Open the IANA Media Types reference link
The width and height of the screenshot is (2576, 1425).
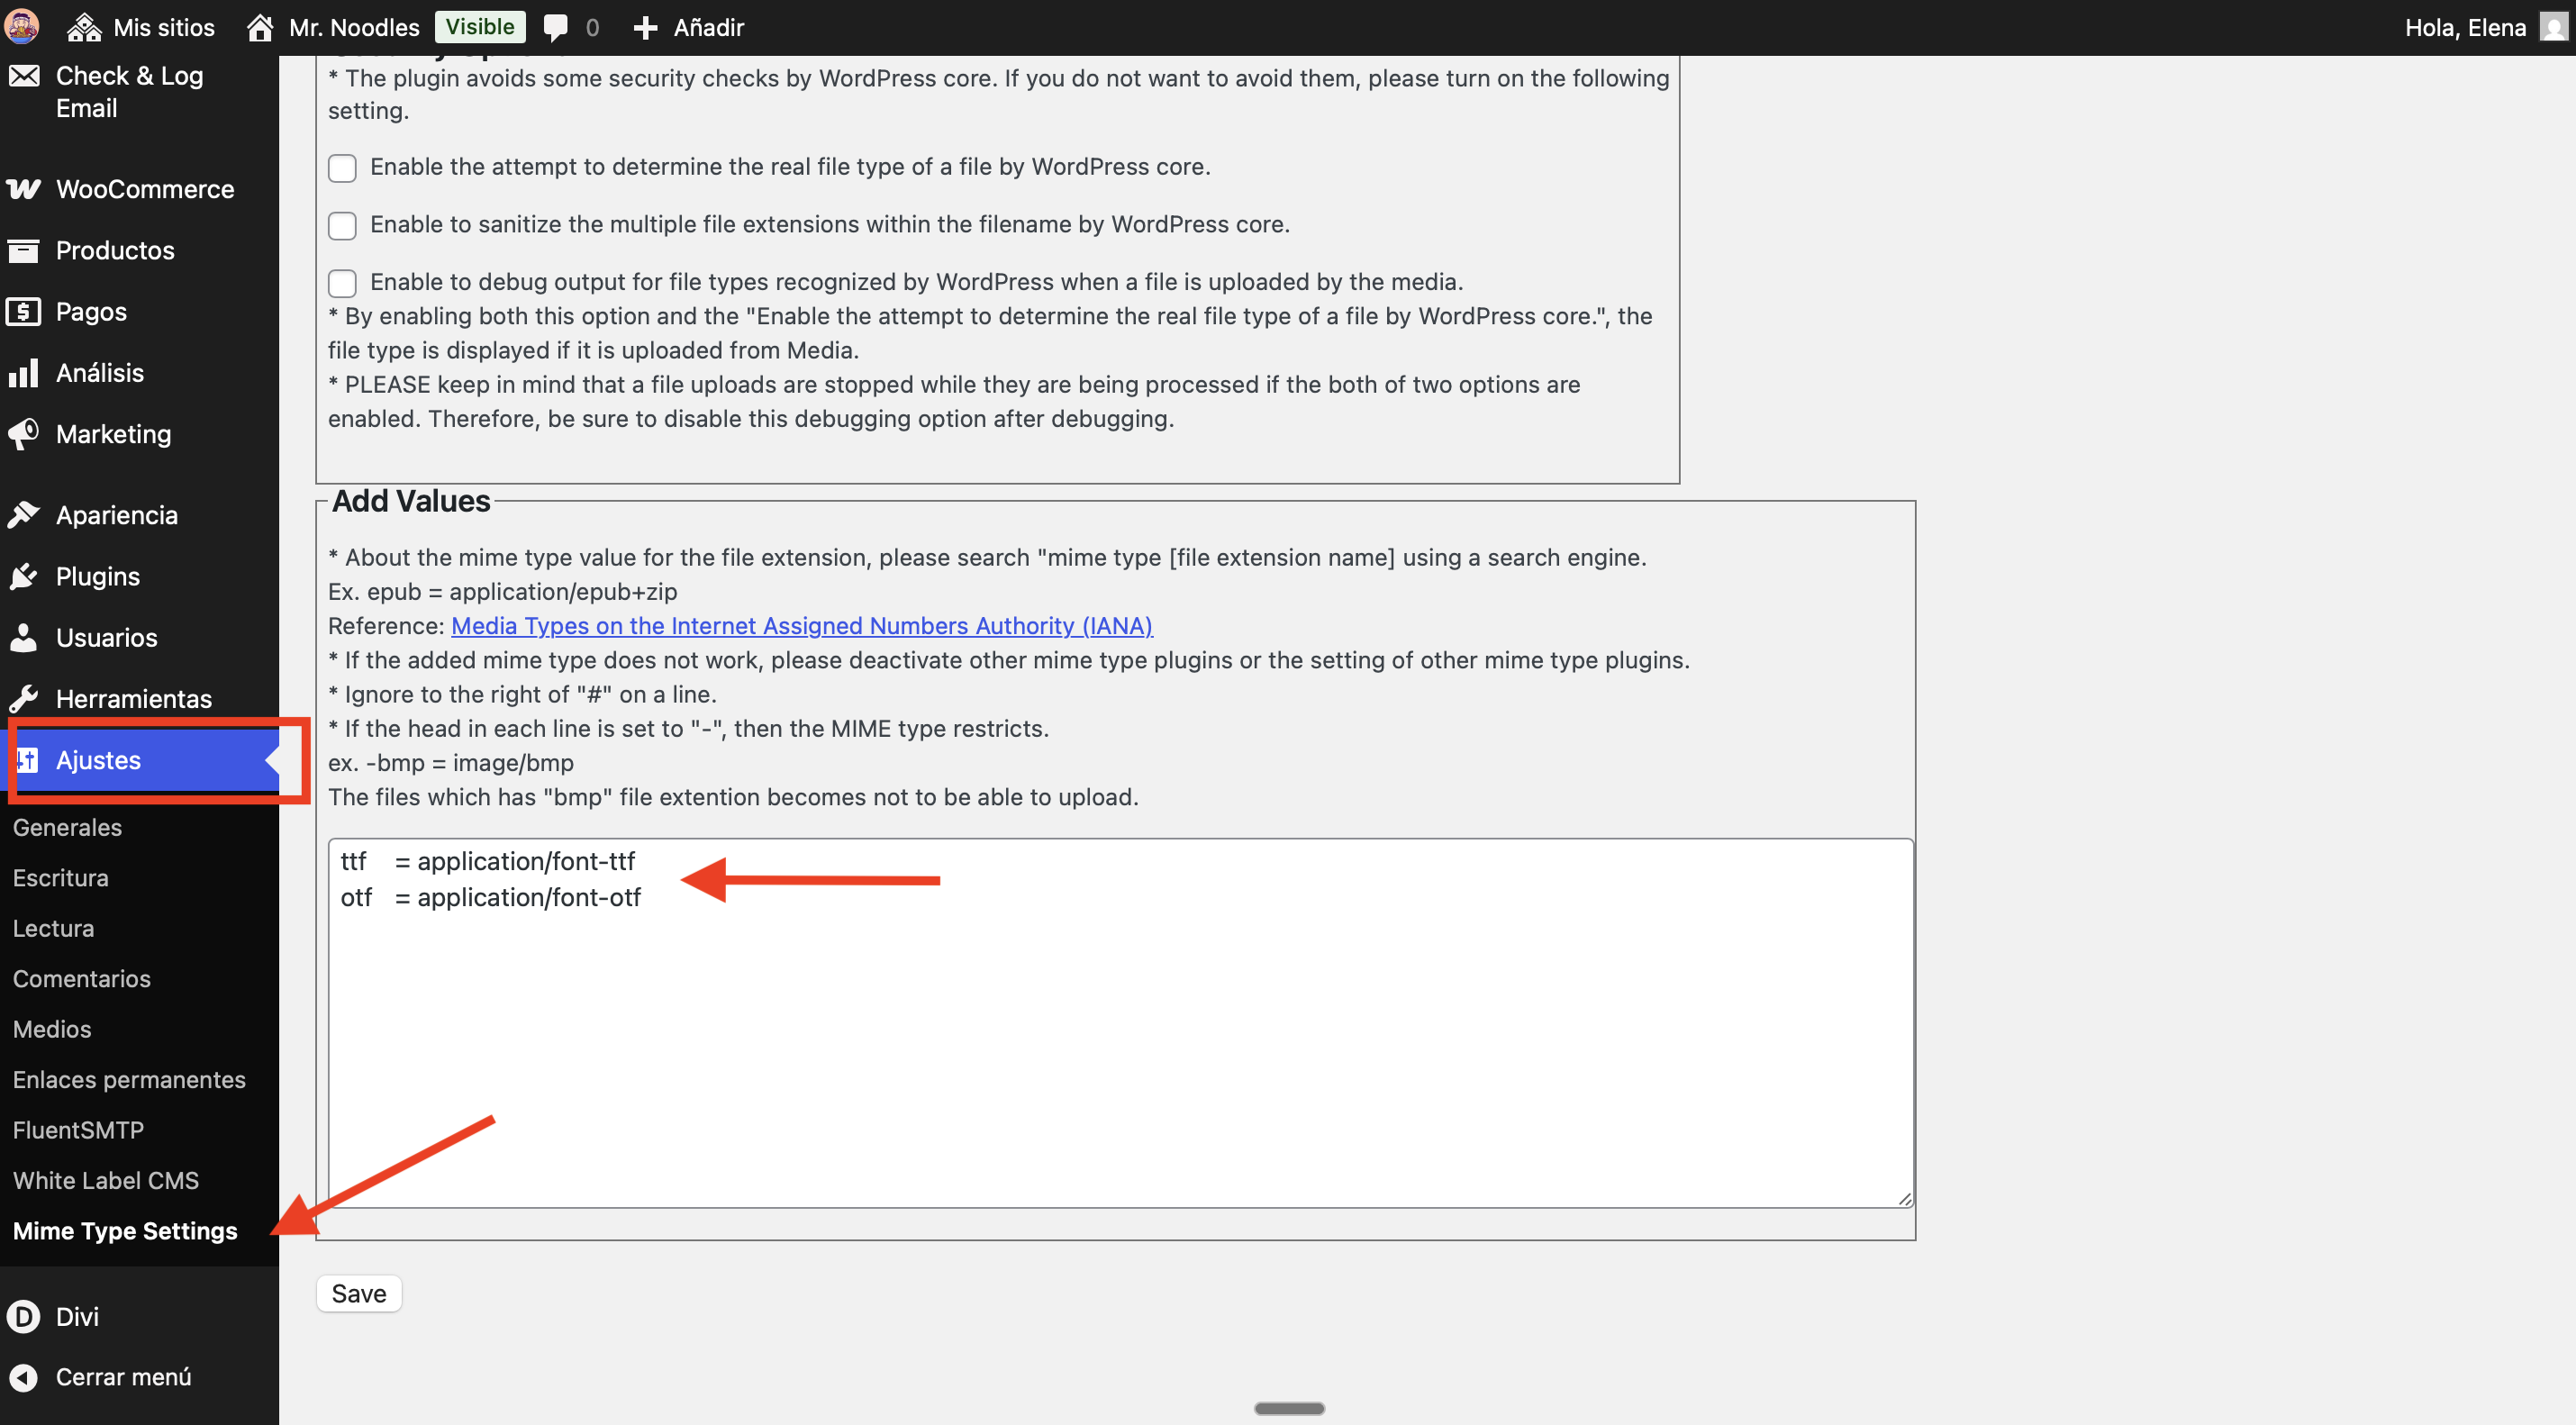click(x=802, y=626)
